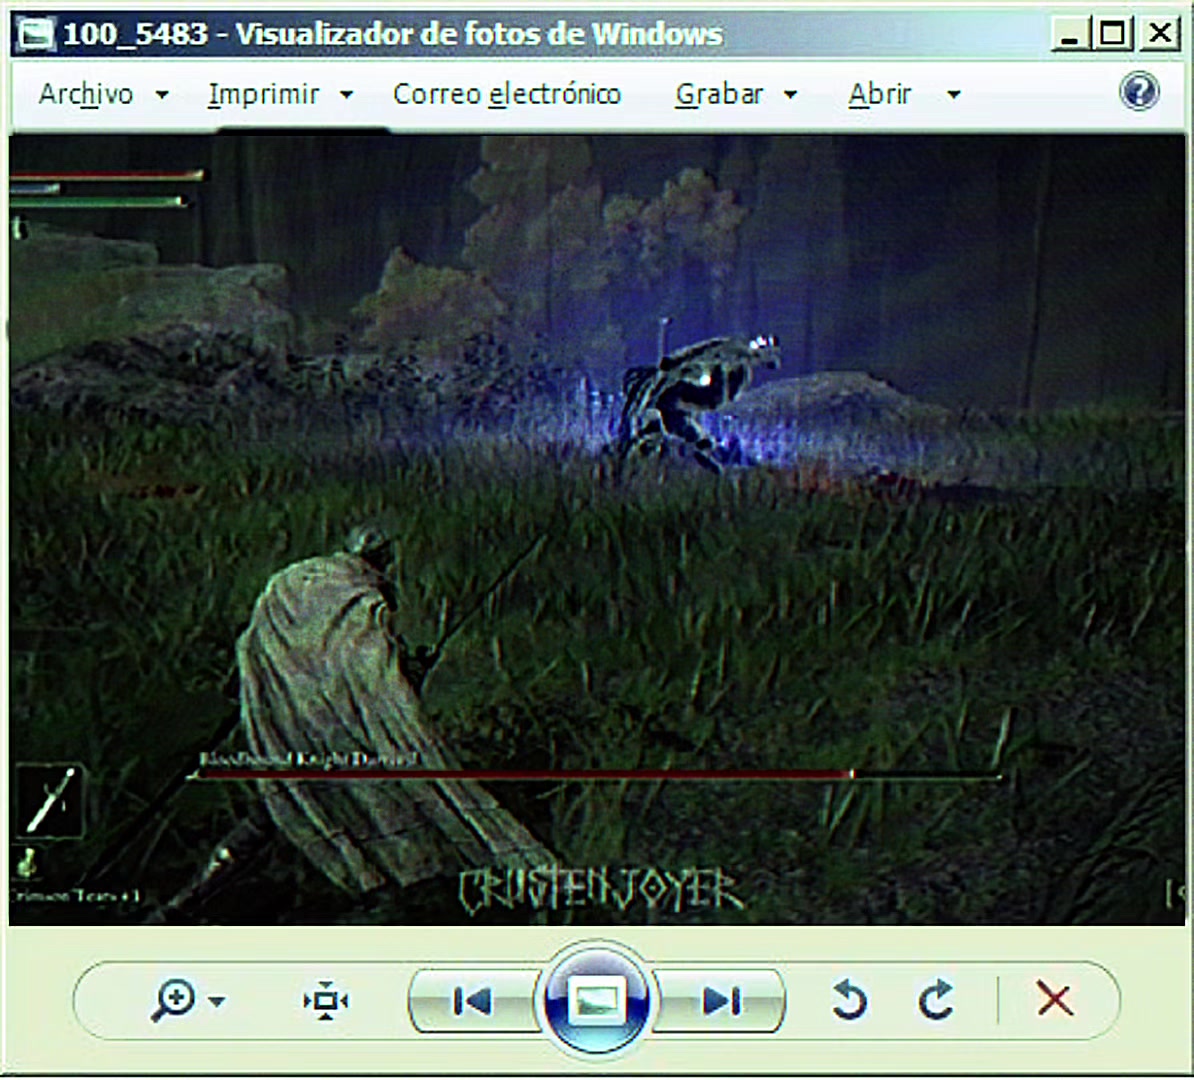Viewport: 1194px width, 1080px height.
Task: Click the photo viewer app icon in title bar
Action: pyautogui.click(x=35, y=35)
